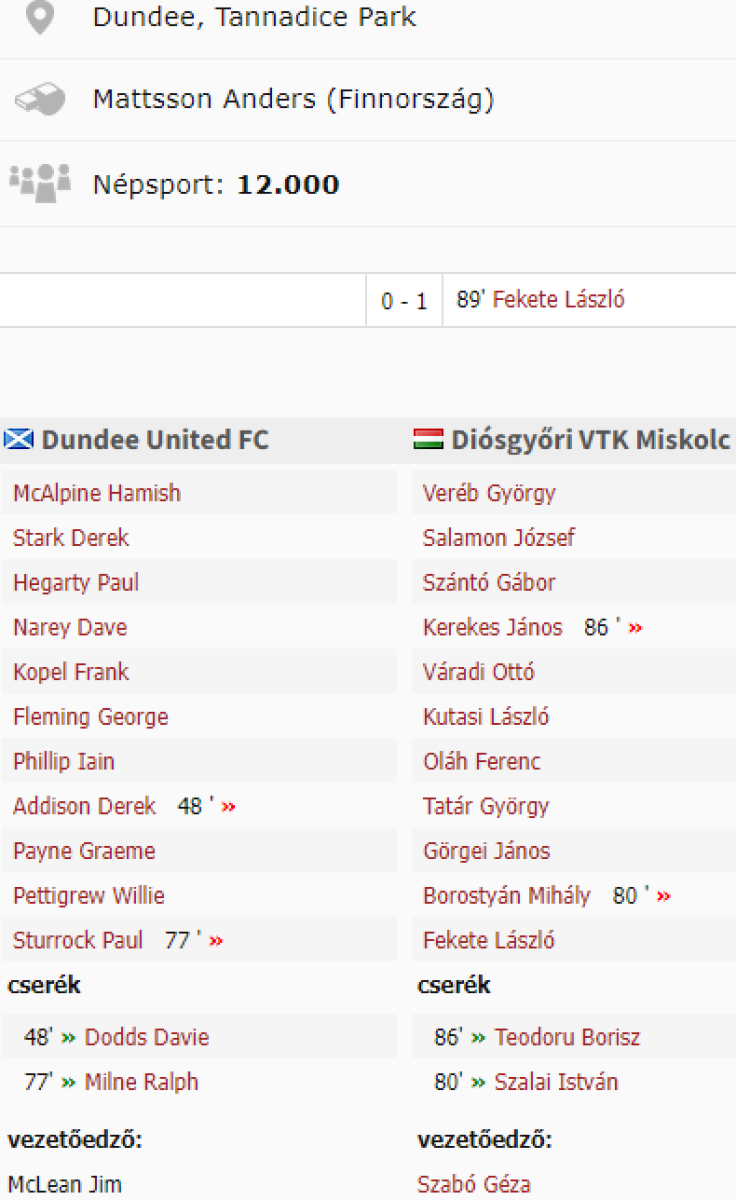Click the Scottish flag icon
The height and width of the screenshot is (1200, 736).
(x=19, y=440)
